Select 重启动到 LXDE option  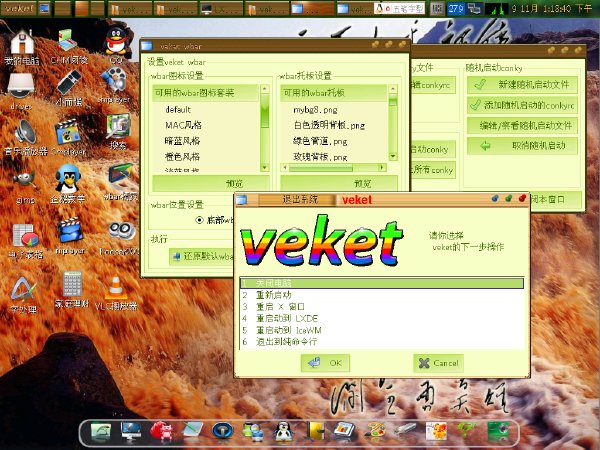pos(382,318)
